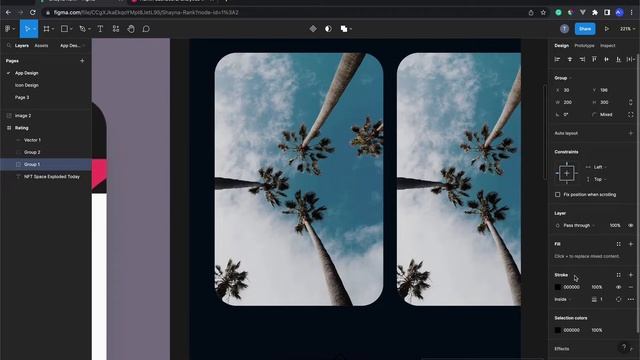Toggle constrain proportions lock
Screen dimensions: 640x360
tap(631, 102)
